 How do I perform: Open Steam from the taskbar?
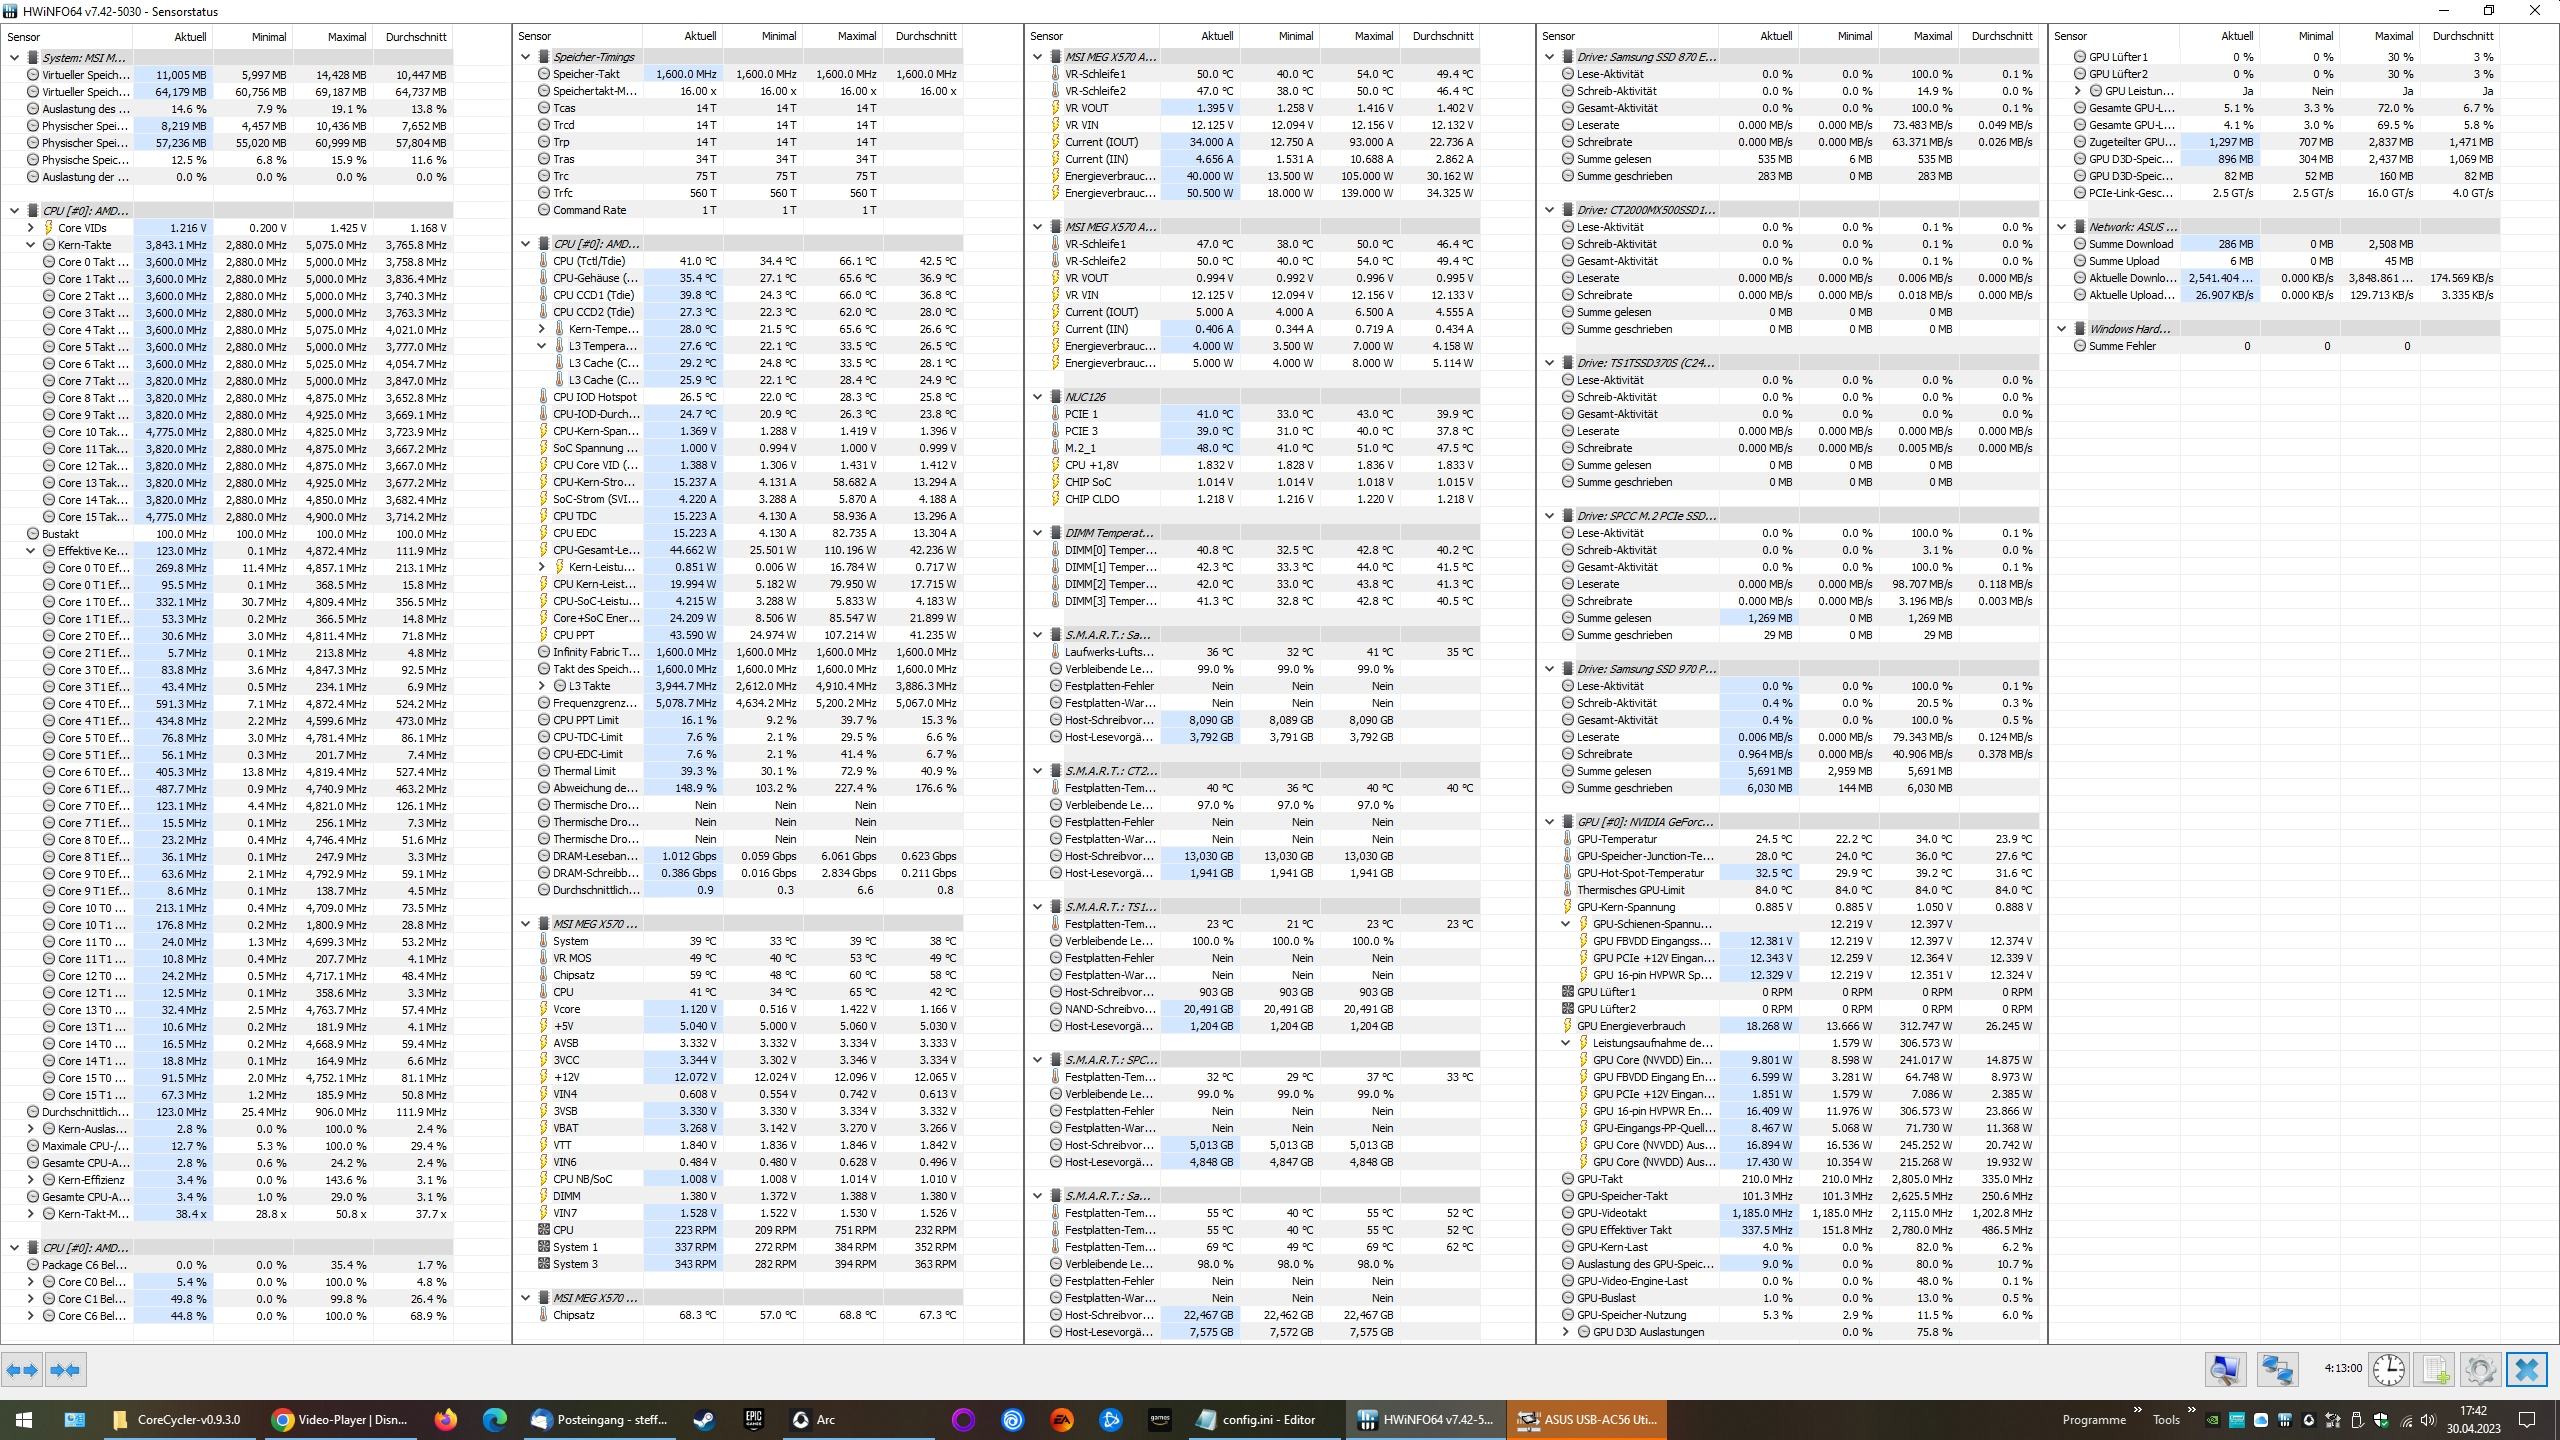tap(705, 1419)
